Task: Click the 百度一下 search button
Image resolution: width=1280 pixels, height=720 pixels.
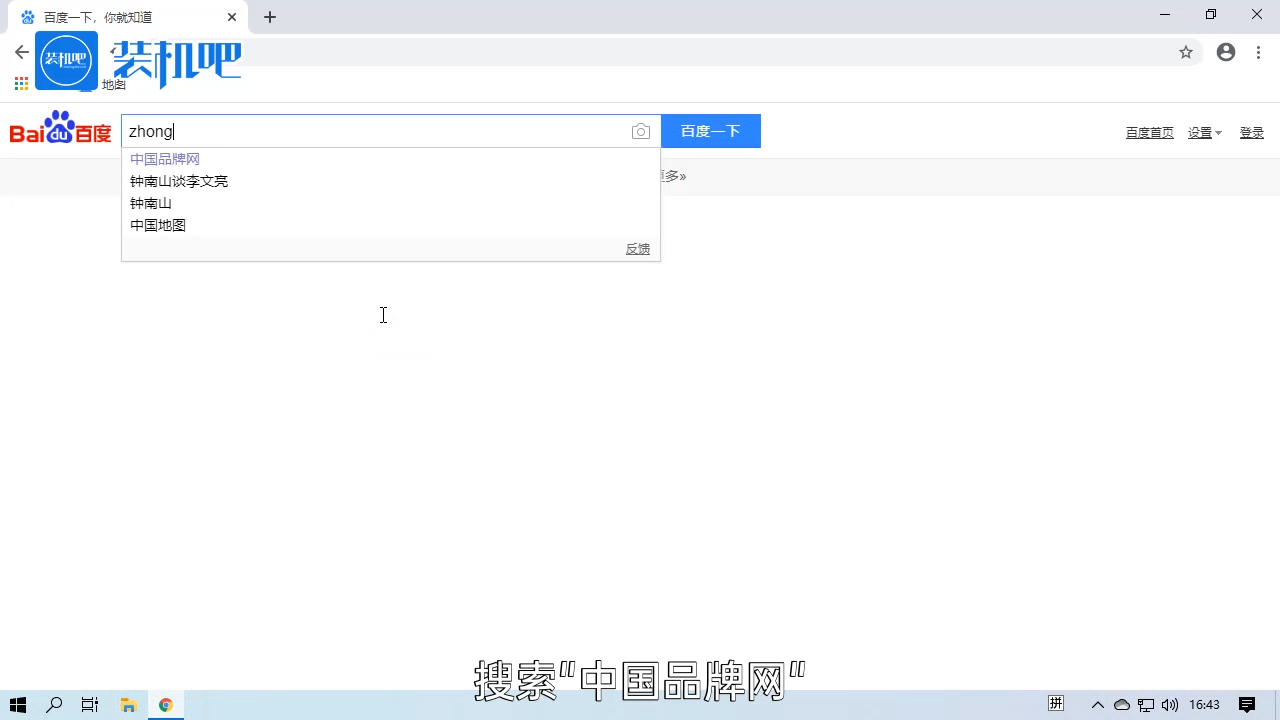Action: pyautogui.click(x=710, y=131)
